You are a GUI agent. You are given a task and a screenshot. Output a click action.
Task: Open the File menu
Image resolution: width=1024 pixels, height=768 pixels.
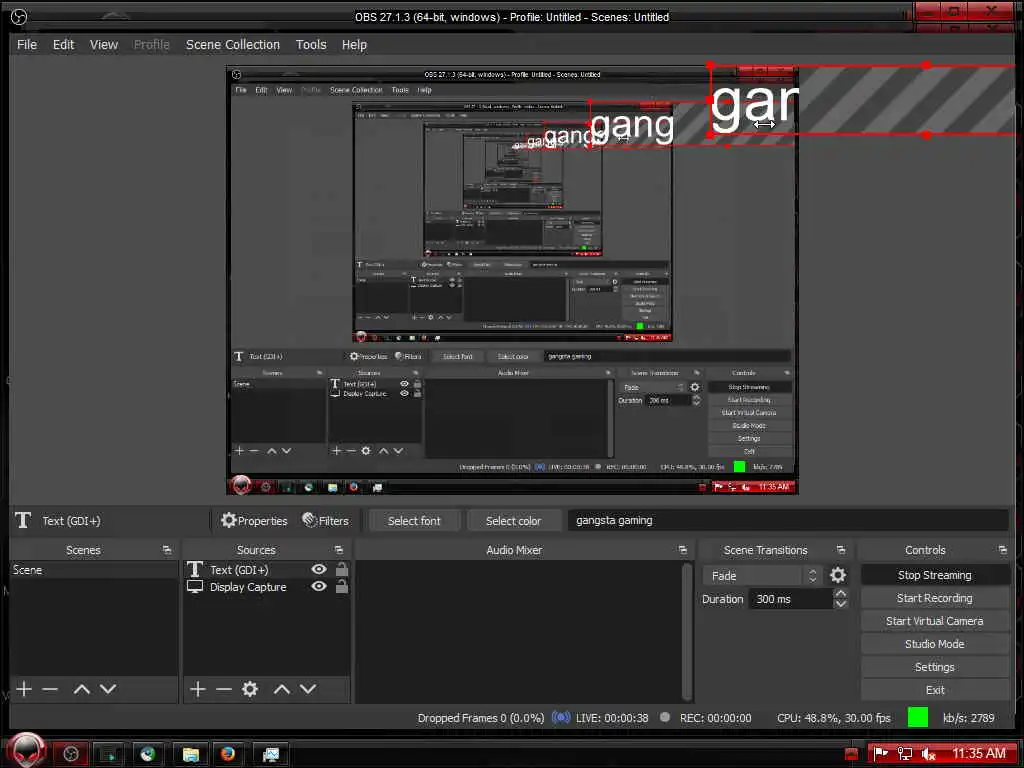click(x=27, y=44)
